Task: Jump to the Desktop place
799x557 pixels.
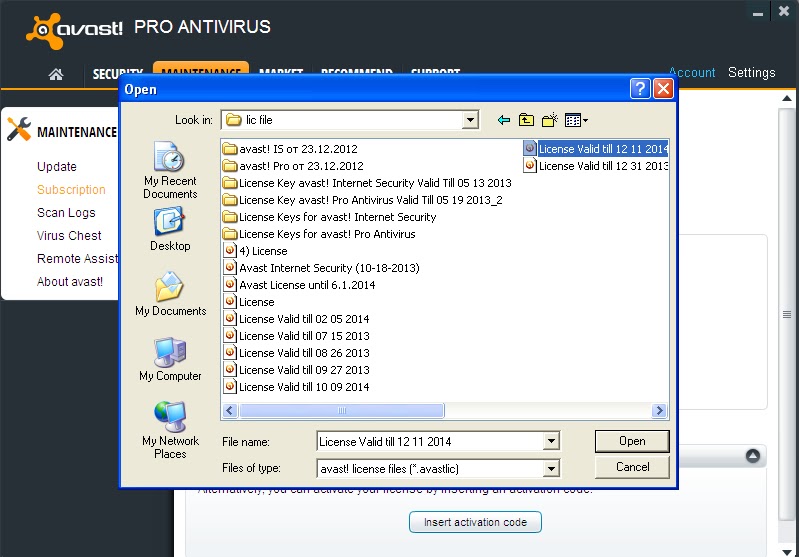Action: pos(170,229)
